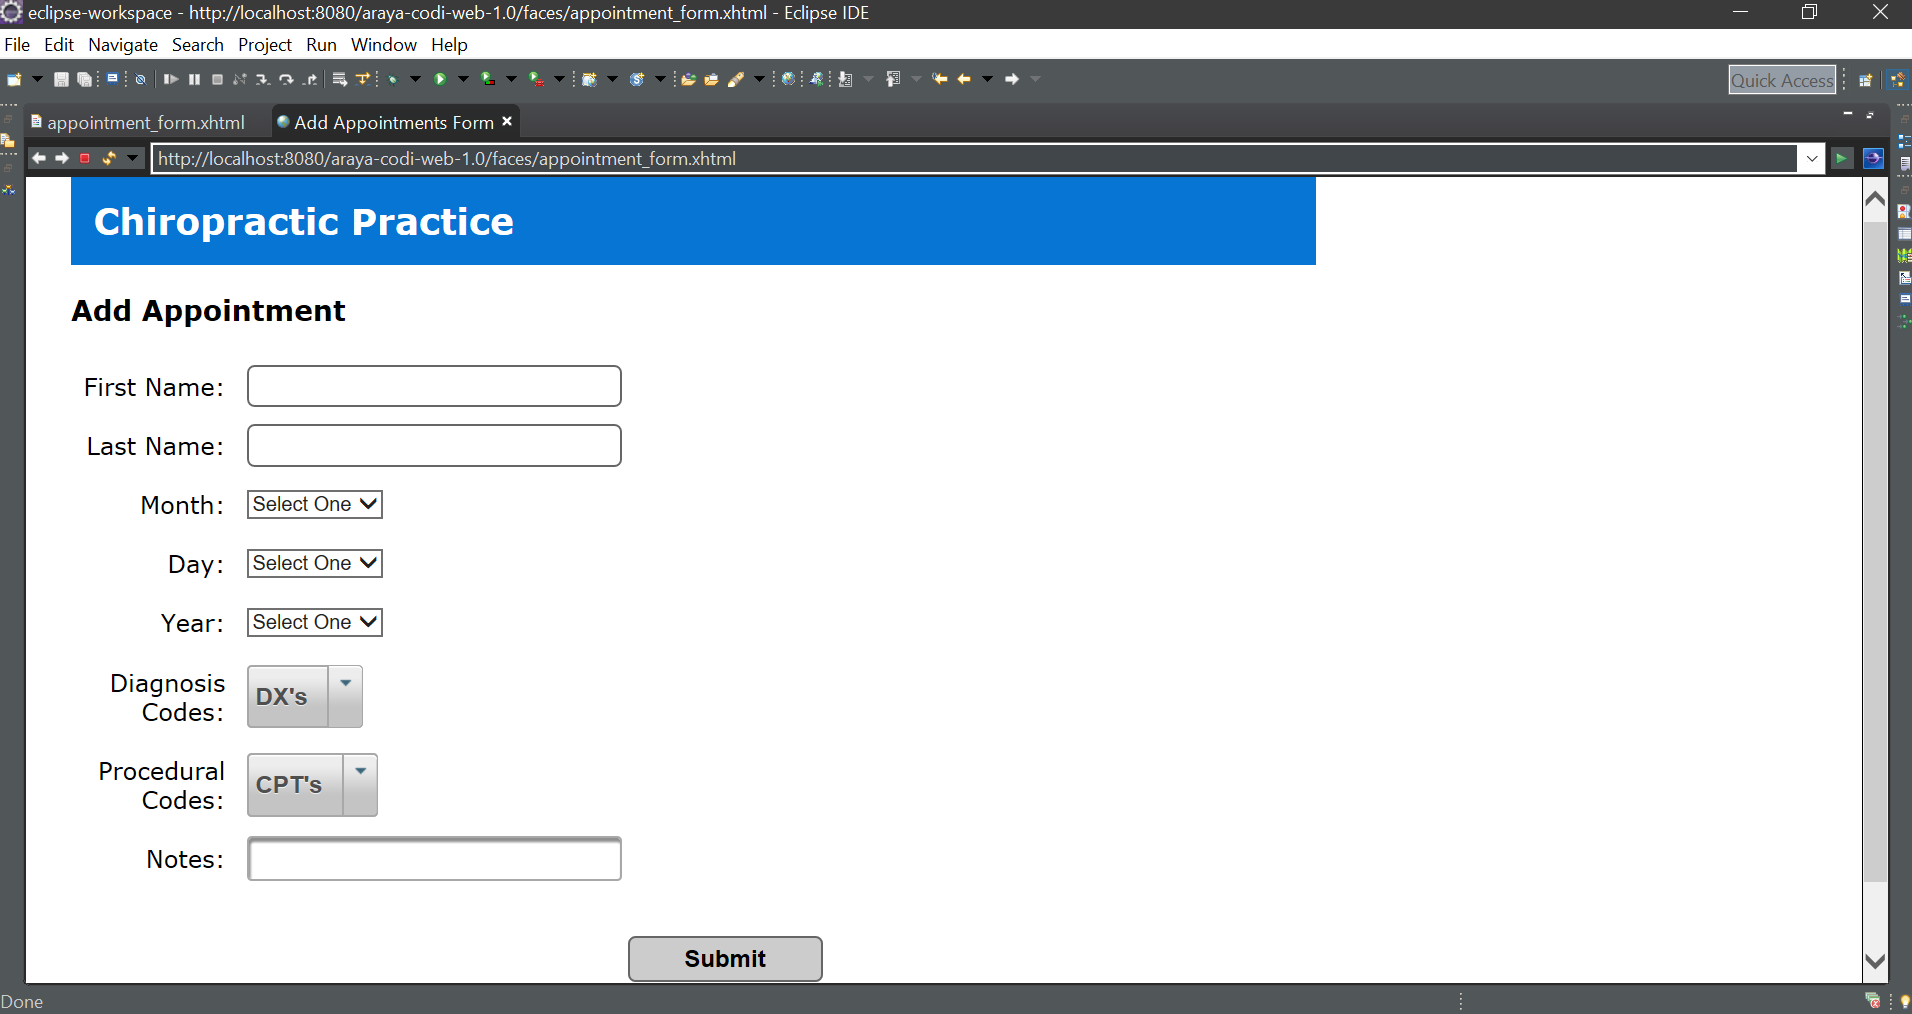This screenshot has width=1912, height=1014.
Task: Launch the application with the Run toolbar icon
Action: point(440,79)
